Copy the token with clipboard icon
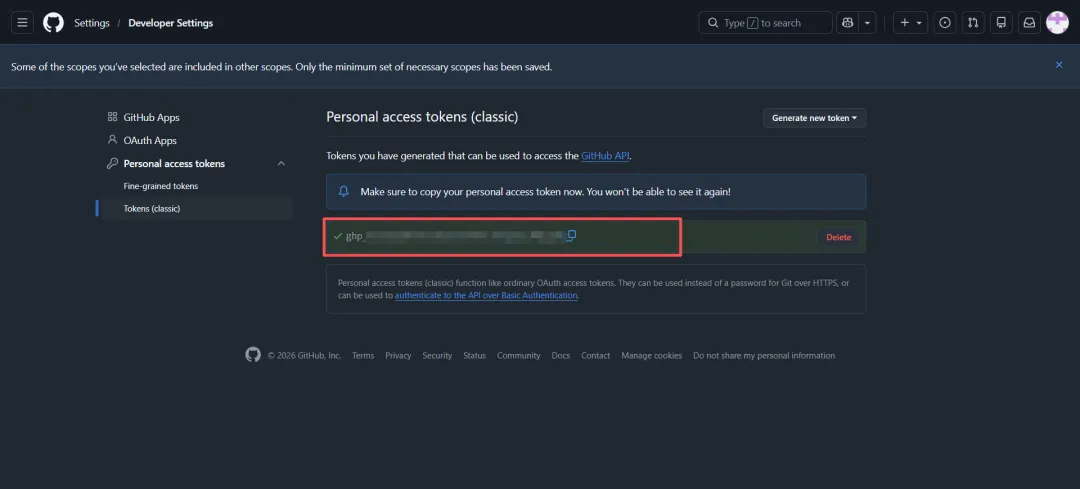 click(571, 236)
